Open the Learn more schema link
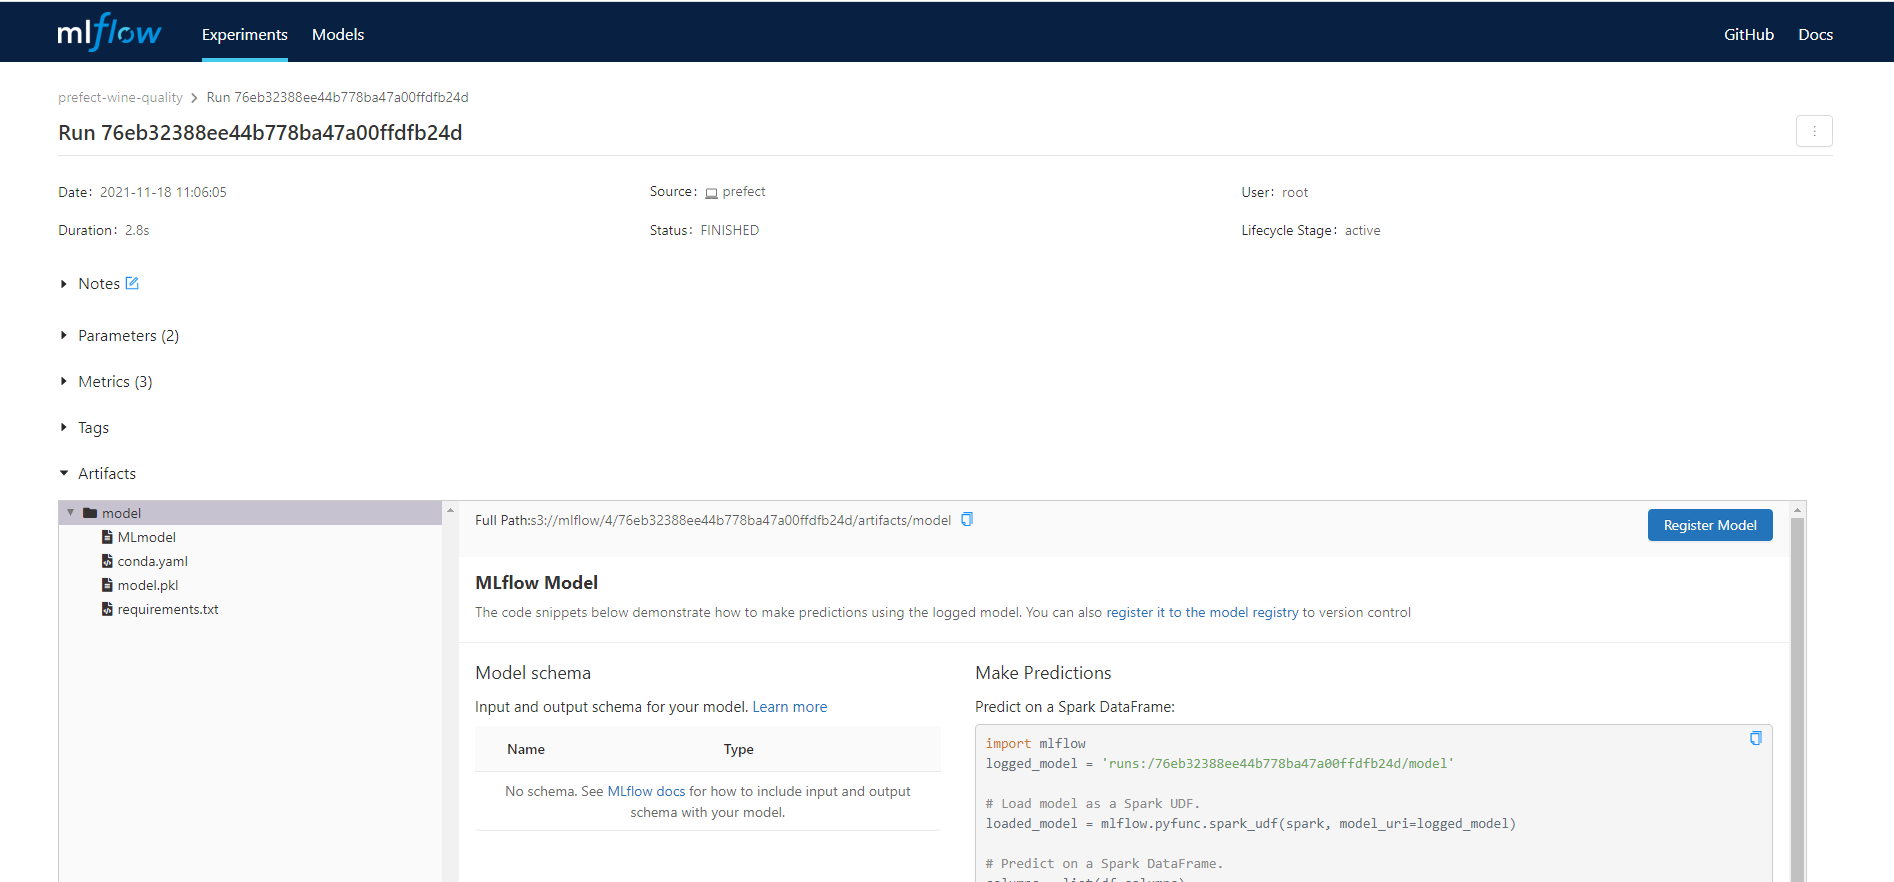 click(x=790, y=707)
